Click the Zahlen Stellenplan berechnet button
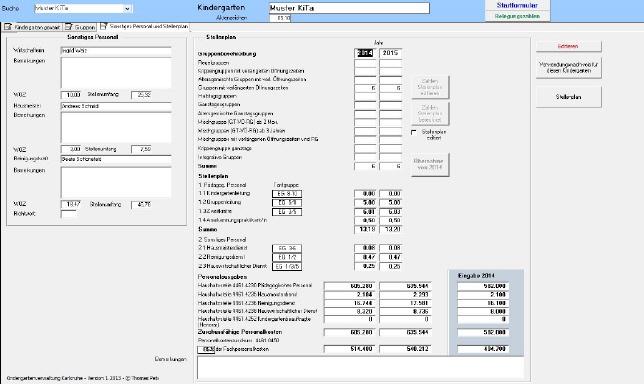The height and width of the screenshot is (384, 644). 430,114
